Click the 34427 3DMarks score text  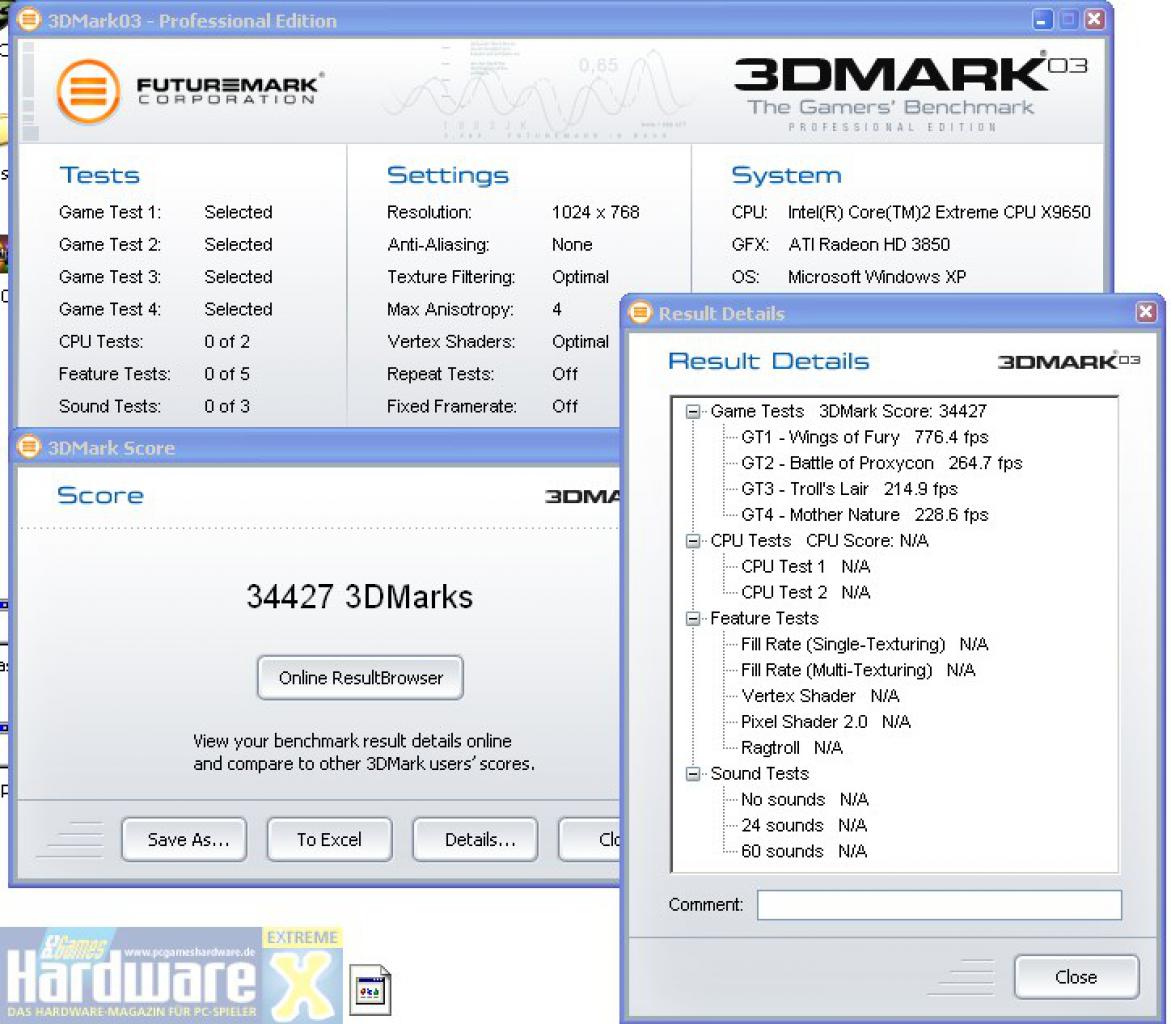(359, 597)
